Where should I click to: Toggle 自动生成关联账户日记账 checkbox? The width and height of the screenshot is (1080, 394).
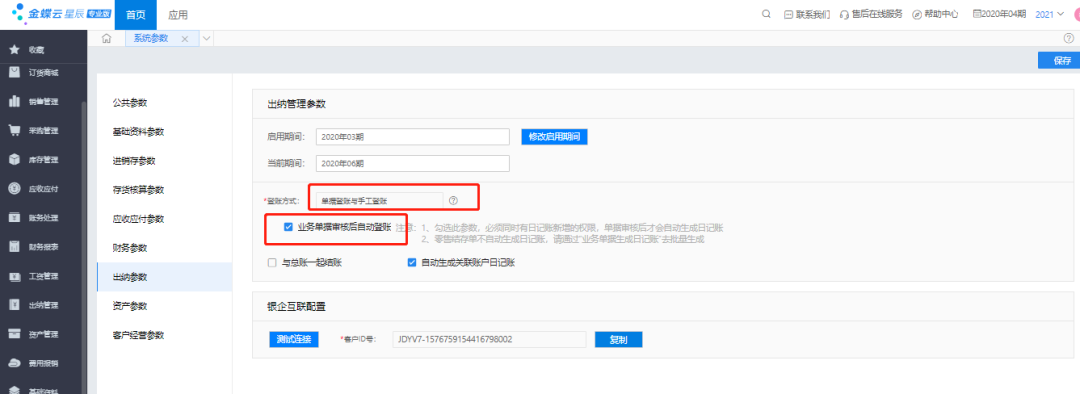coord(412,262)
